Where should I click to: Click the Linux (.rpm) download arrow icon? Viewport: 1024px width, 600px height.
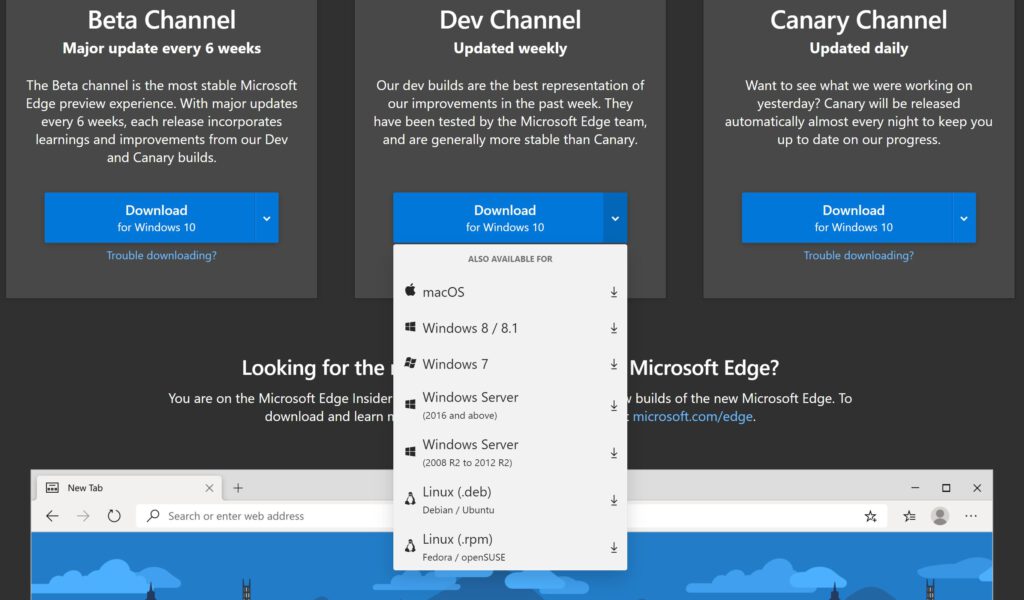pyautogui.click(x=614, y=548)
